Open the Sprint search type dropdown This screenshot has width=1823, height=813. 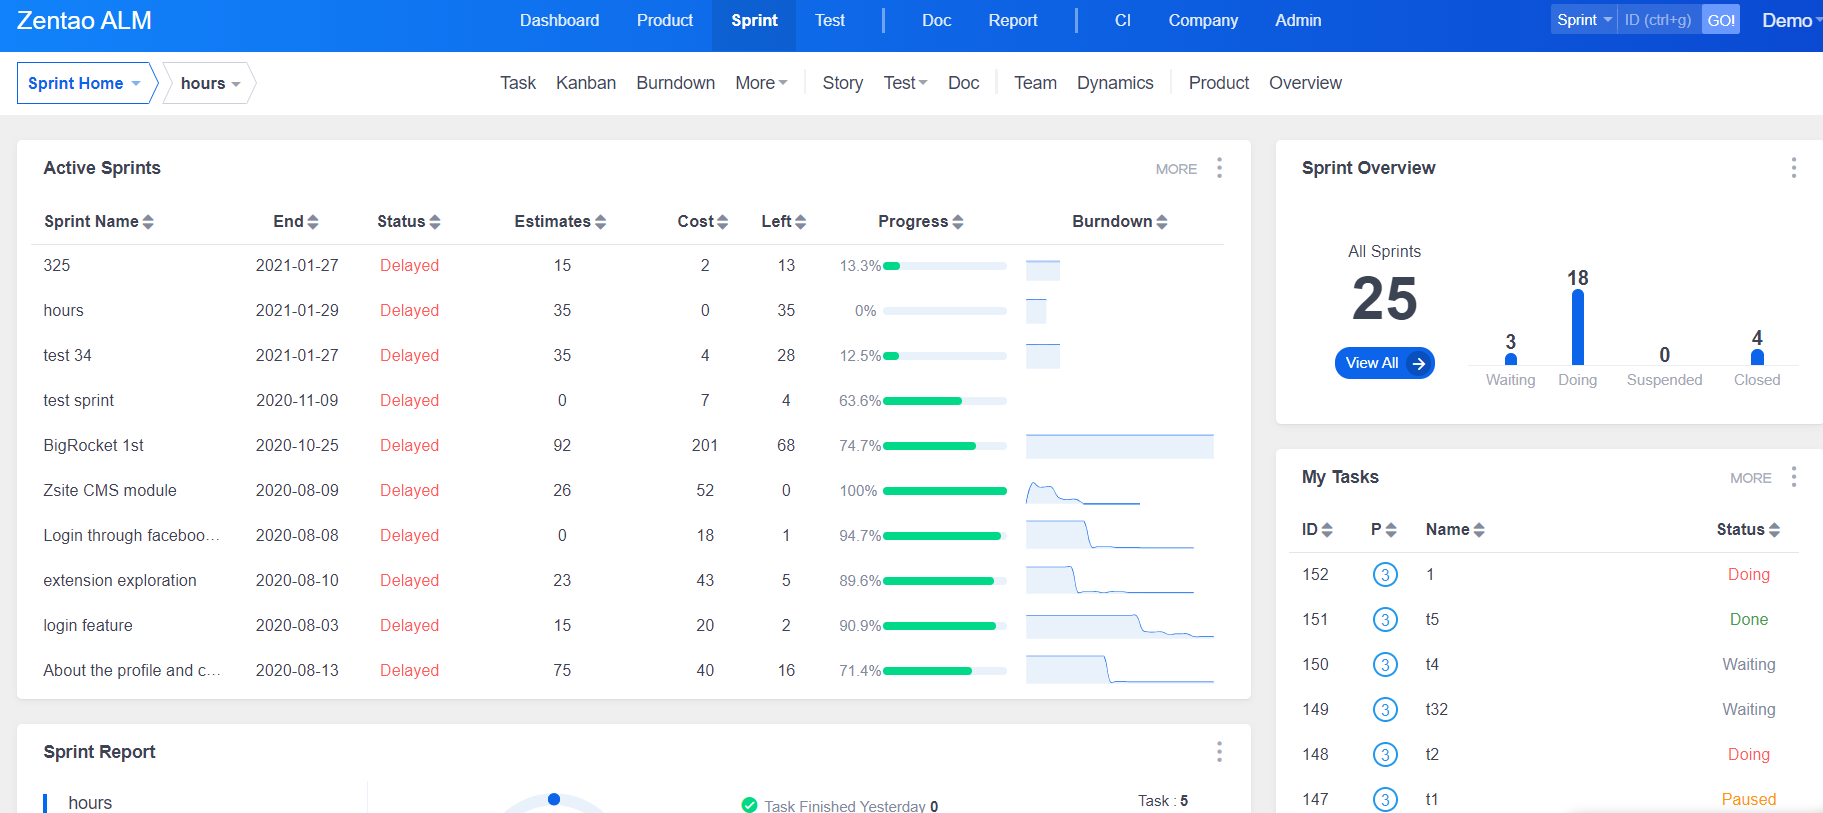coord(1583,20)
